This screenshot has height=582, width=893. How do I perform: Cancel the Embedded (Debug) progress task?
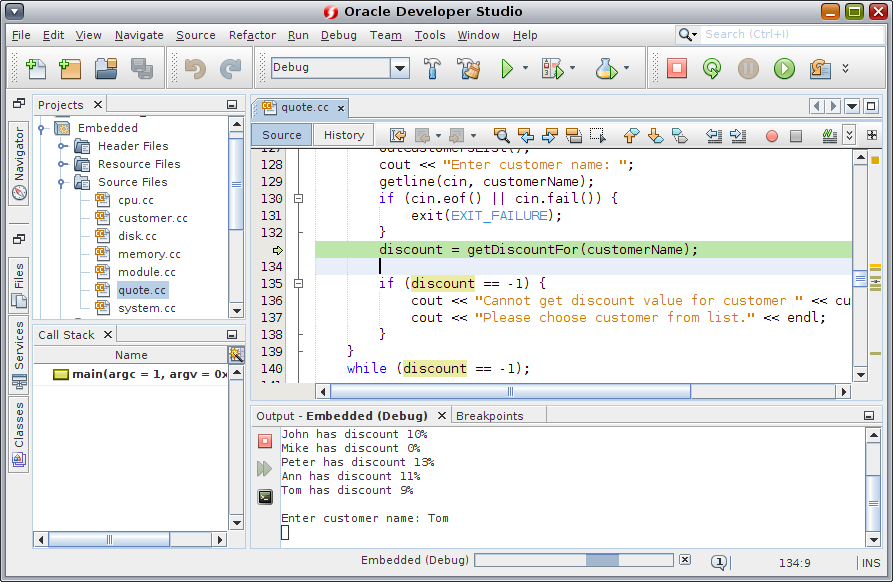pos(685,560)
